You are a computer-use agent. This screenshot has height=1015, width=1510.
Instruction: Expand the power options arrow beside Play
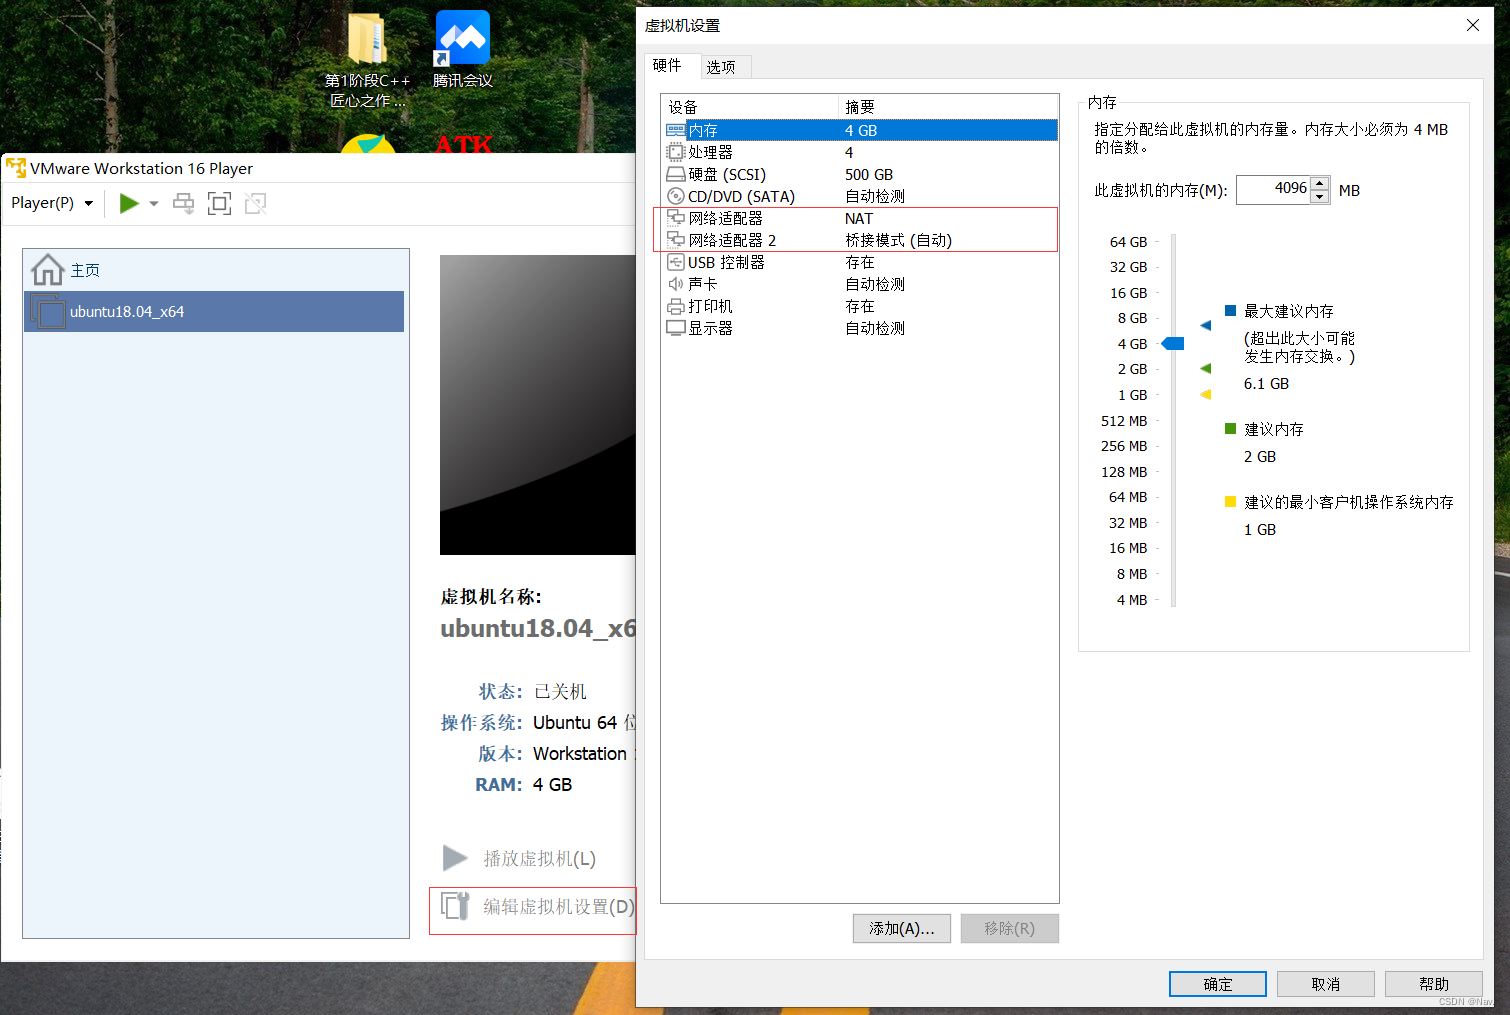click(154, 203)
